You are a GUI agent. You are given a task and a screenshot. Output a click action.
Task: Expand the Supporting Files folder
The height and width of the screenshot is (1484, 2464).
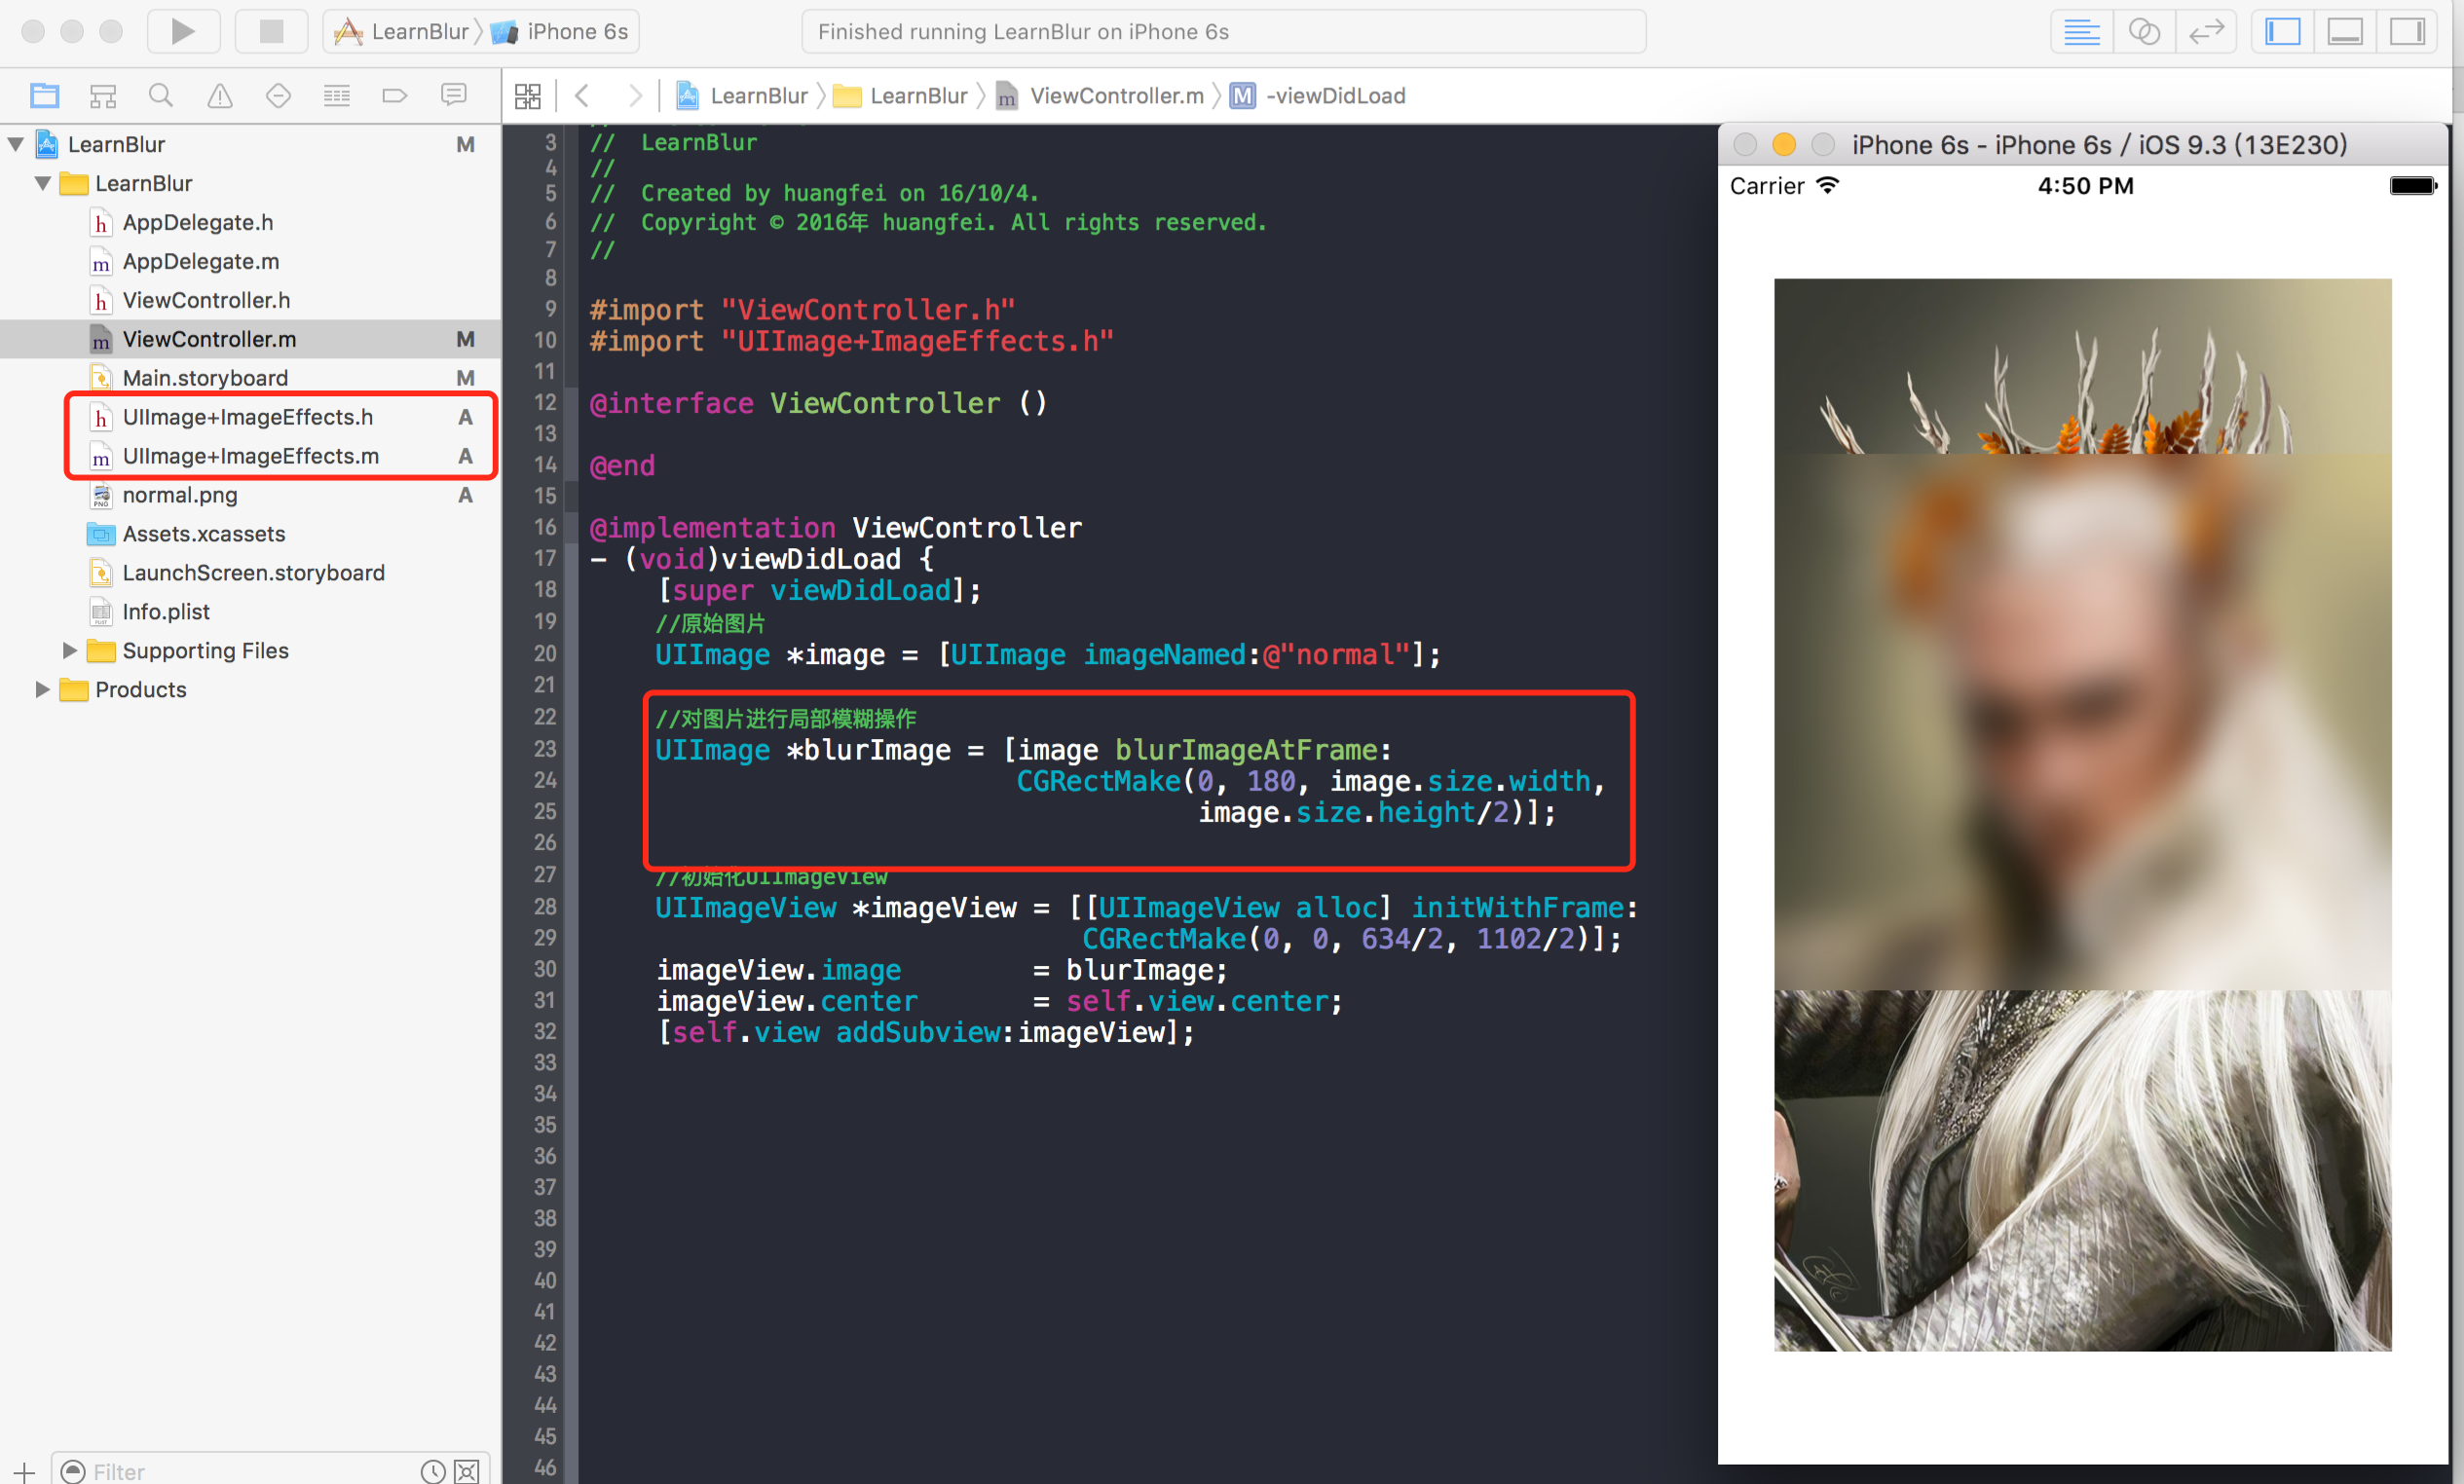point(69,650)
